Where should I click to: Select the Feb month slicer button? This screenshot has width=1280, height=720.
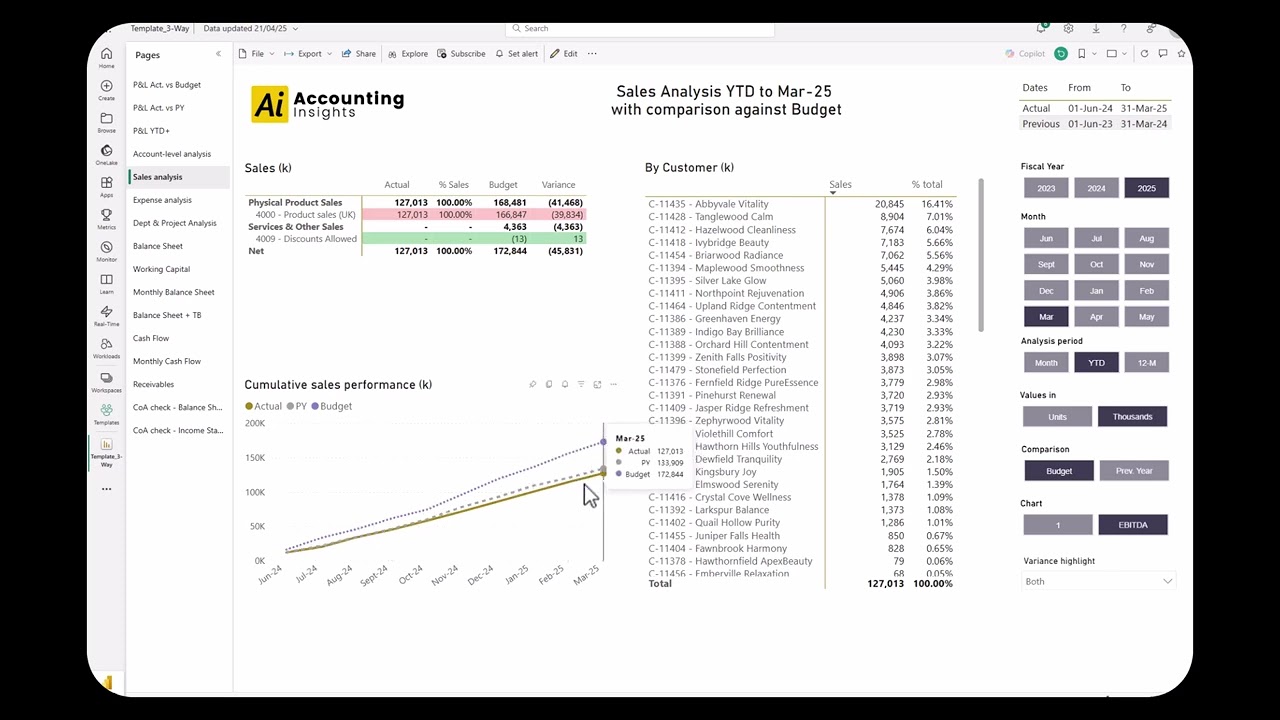coord(1146,291)
